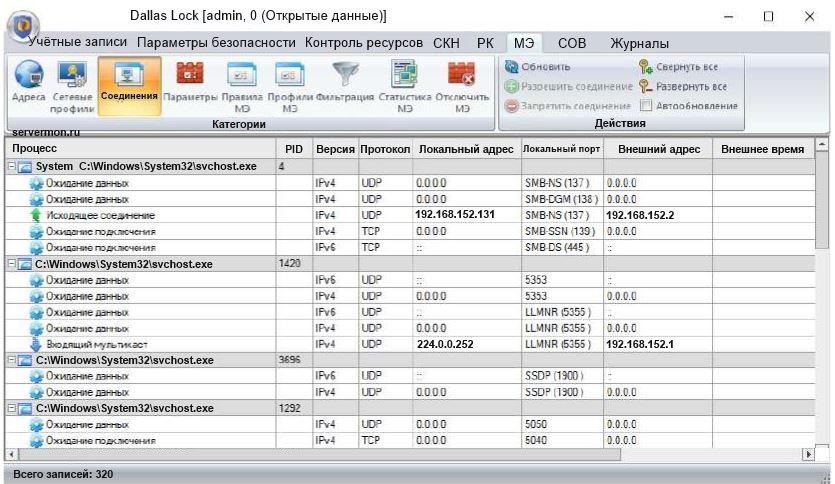Click Развернуть все action
The image size is (835, 484).
tap(683, 86)
